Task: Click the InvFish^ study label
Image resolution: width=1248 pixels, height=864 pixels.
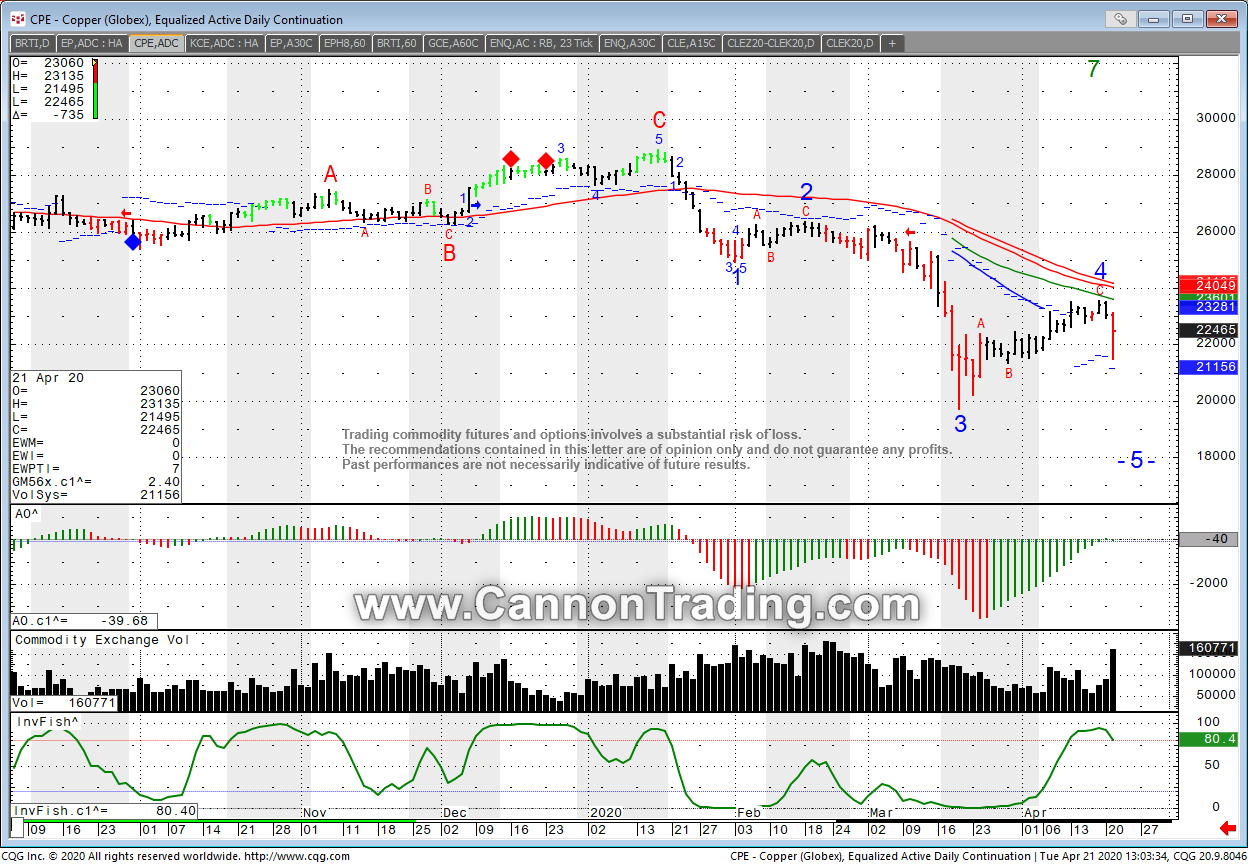Action: tap(47, 721)
